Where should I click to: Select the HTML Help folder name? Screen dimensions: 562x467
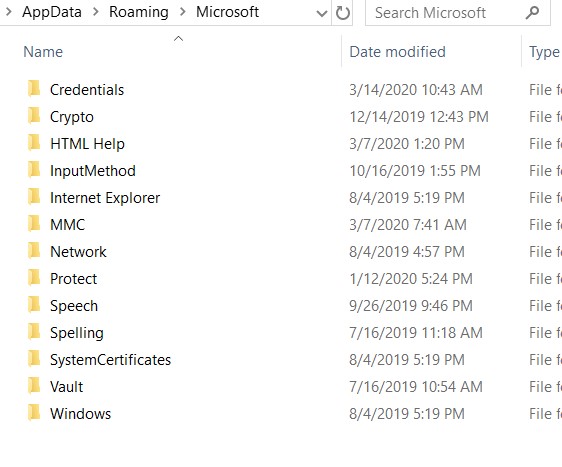click(87, 144)
